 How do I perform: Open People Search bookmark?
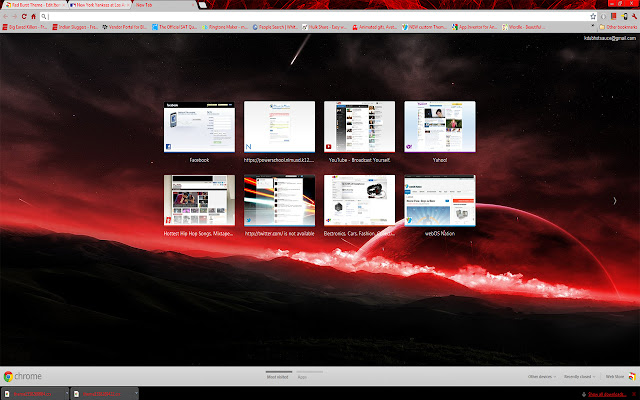tap(275, 27)
